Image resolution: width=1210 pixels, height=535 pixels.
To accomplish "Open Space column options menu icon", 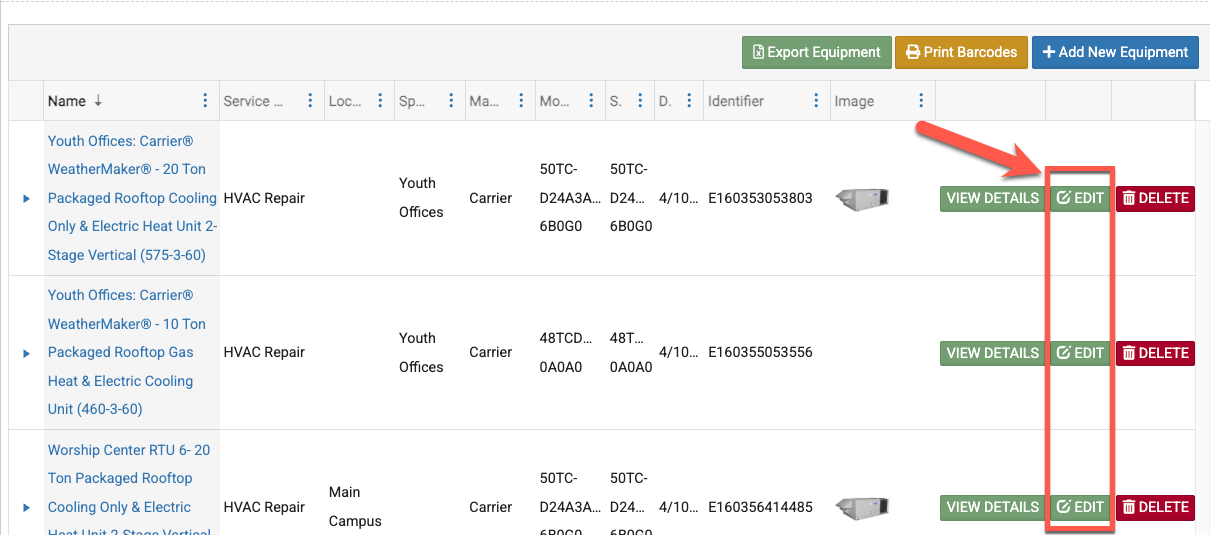I will (450, 101).
